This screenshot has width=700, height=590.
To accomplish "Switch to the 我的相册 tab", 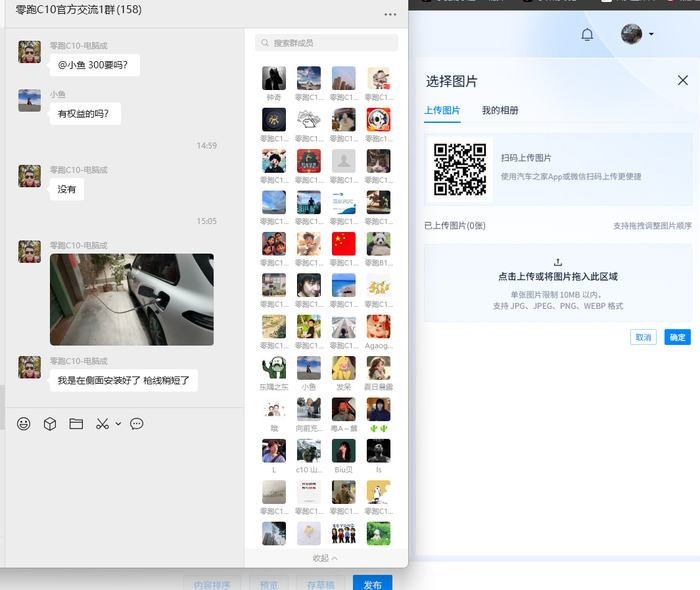I will point(500,110).
